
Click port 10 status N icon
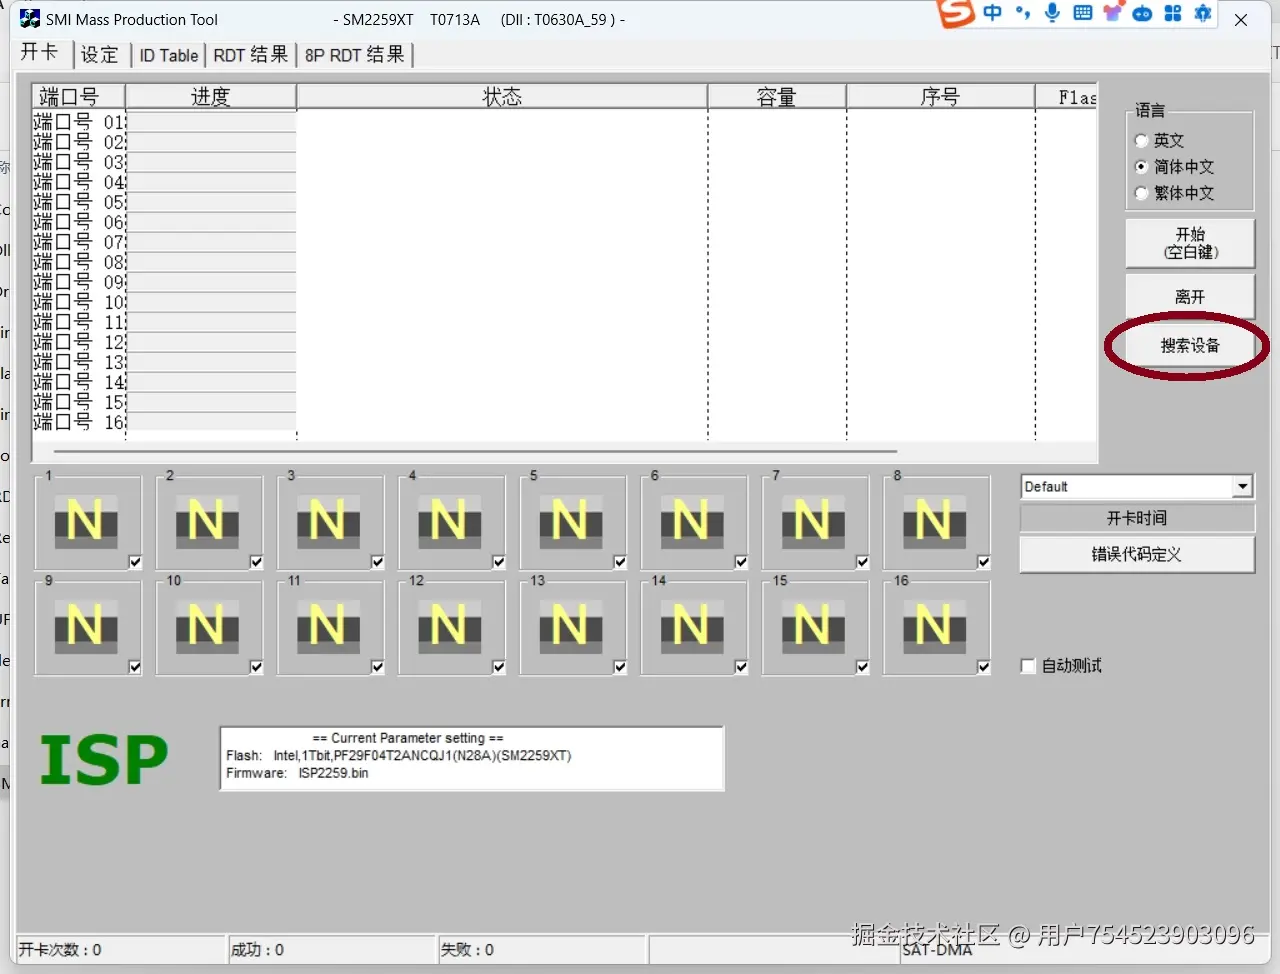207,627
